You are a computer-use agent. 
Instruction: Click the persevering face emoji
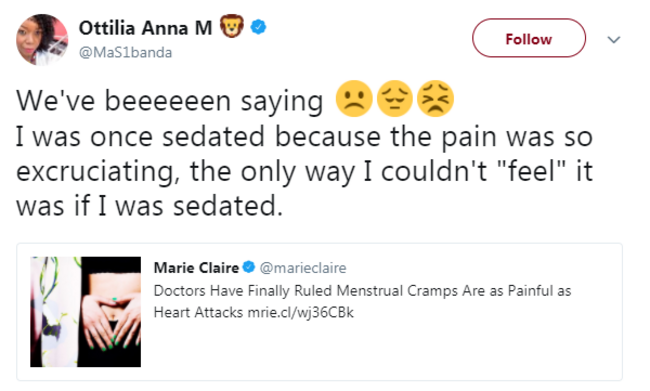coord(435,99)
